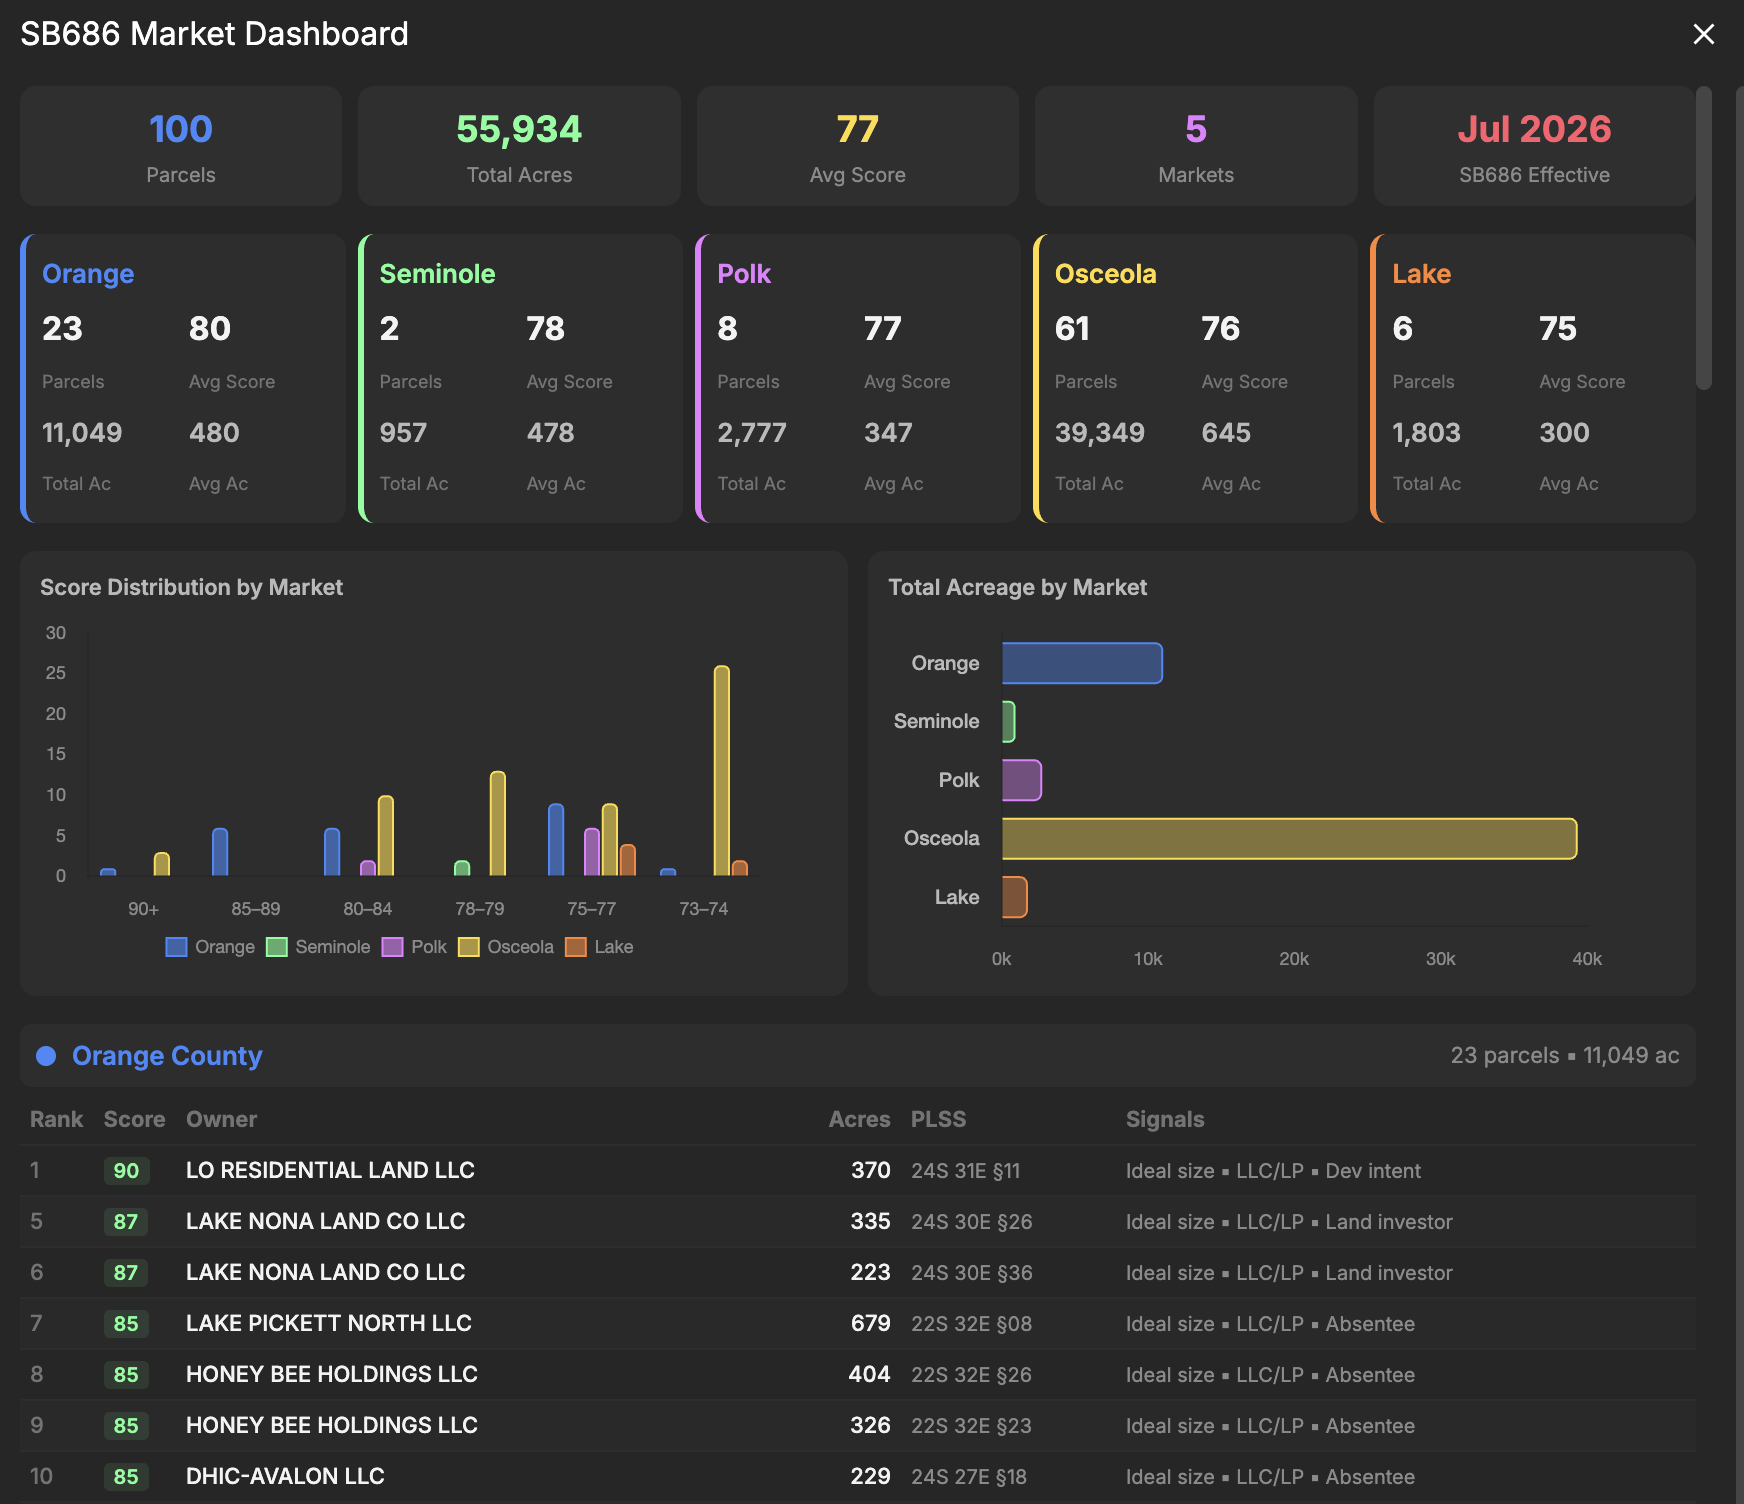Select HONEY BEE HOLDINGS 326-acre row
Viewport: 1744px width, 1504px height.
click(858, 1425)
